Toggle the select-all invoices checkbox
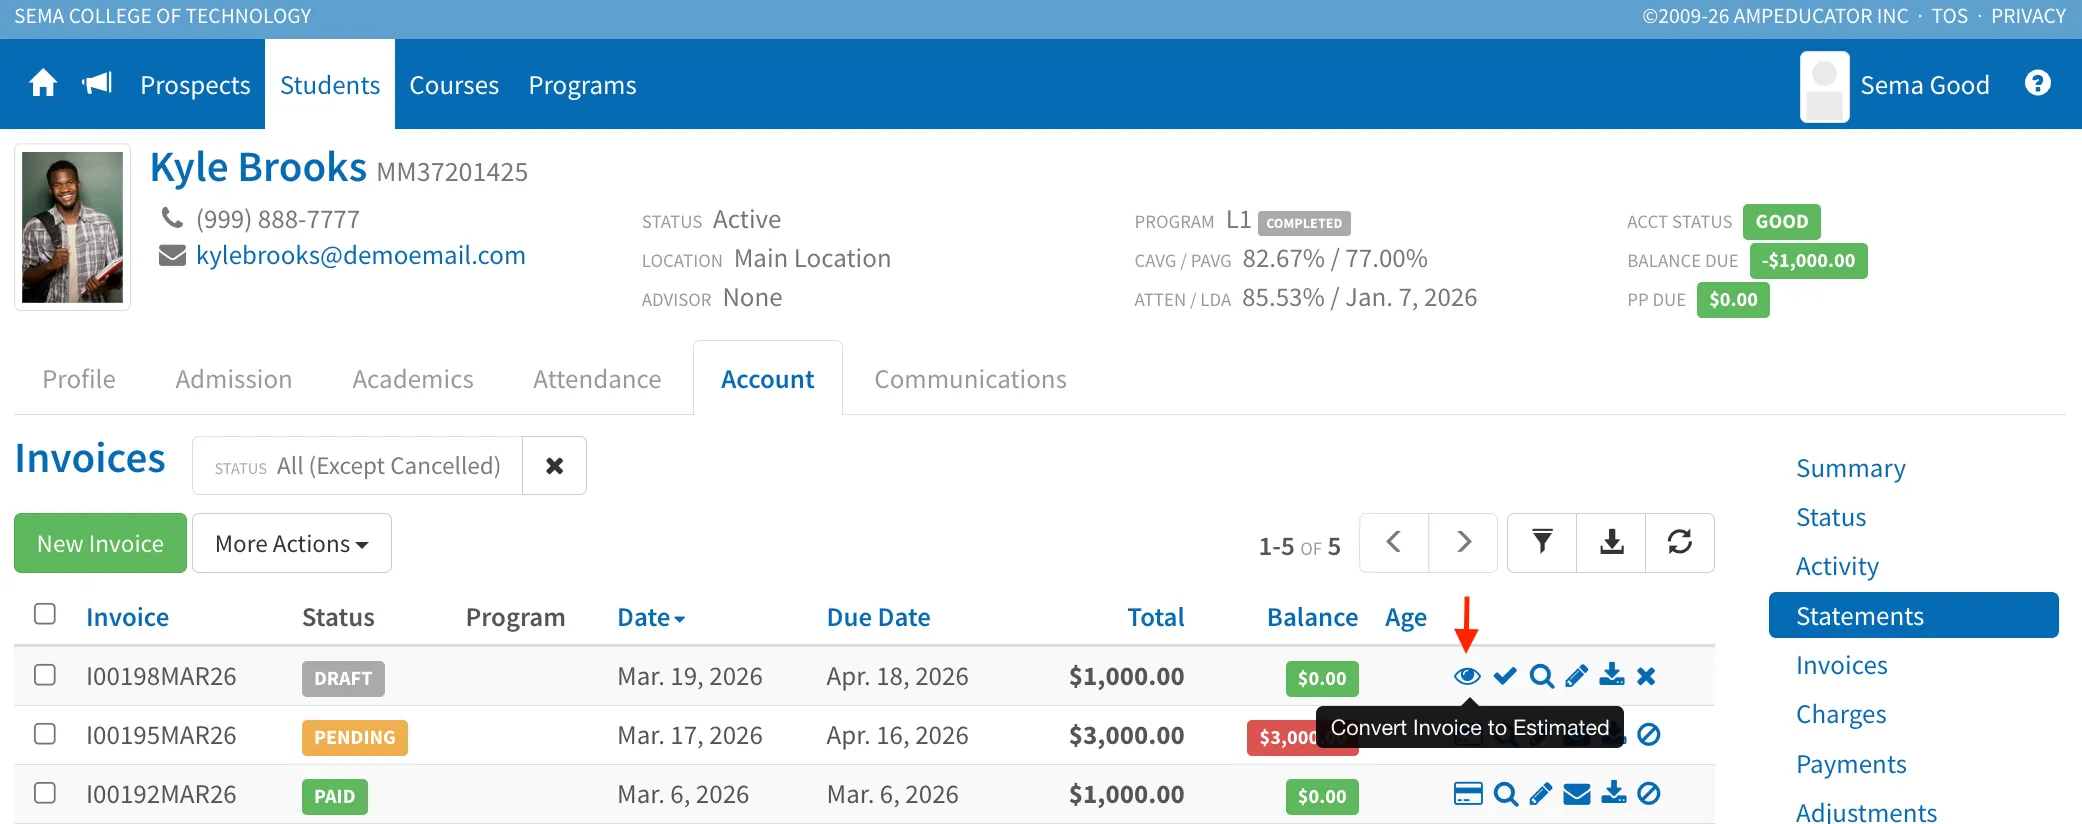The image size is (2082, 824). [45, 614]
